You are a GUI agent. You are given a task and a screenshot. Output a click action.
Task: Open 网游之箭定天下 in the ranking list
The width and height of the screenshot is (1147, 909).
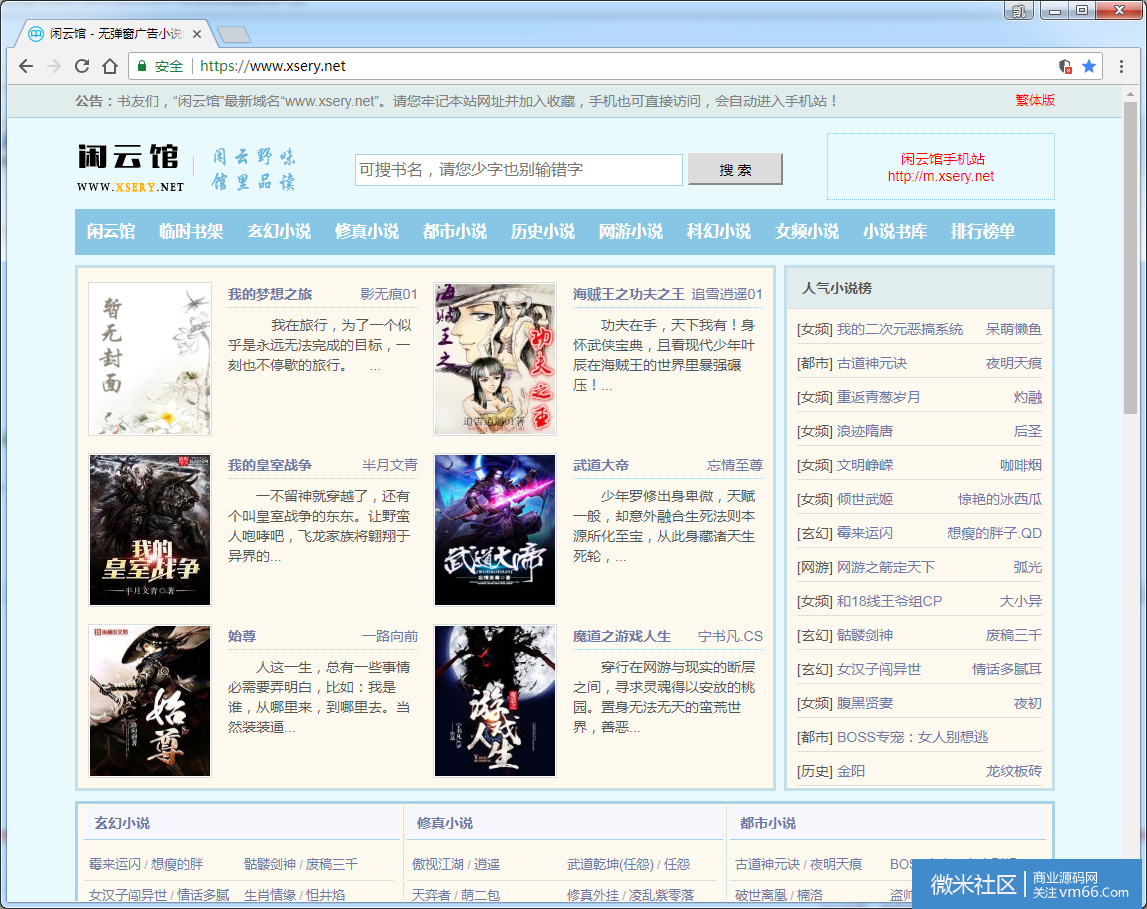(x=886, y=567)
